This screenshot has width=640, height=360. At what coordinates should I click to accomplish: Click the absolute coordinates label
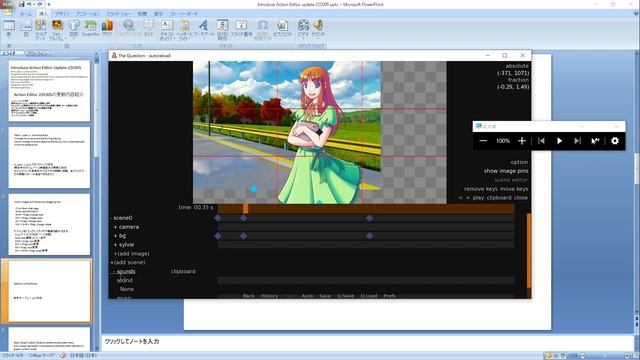pyautogui.click(x=517, y=66)
